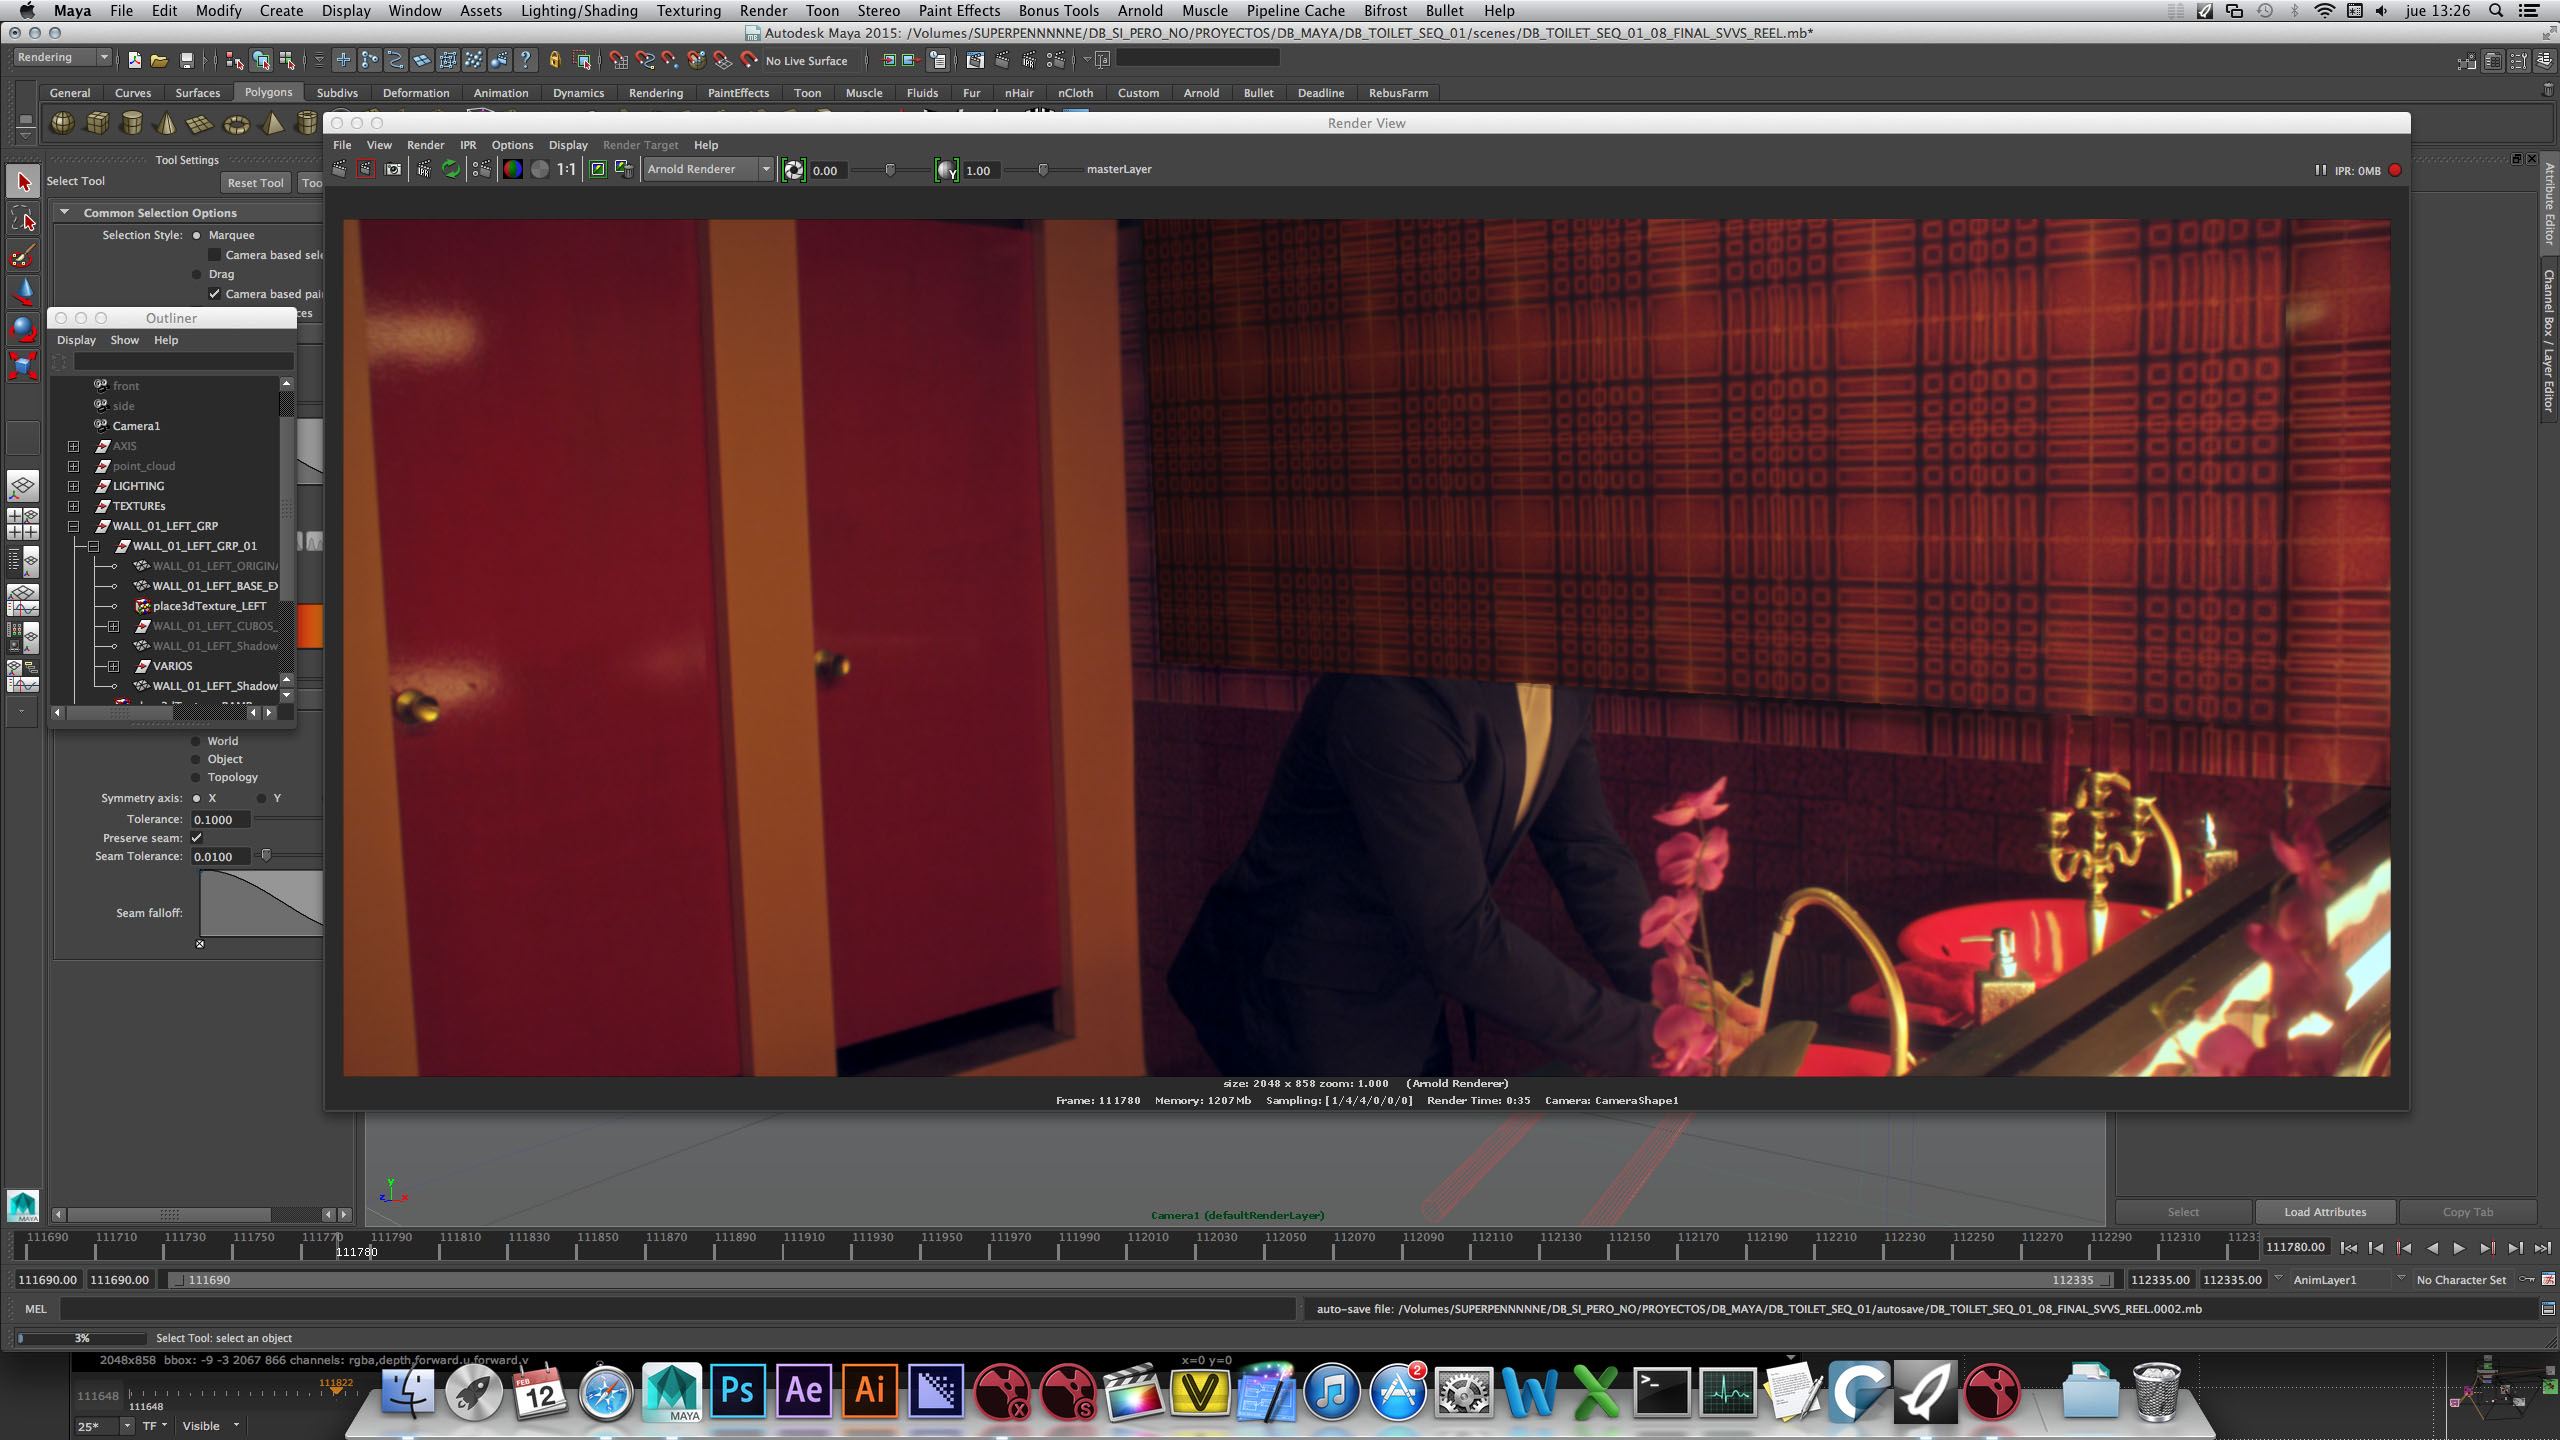Create a polygon cube from the shelf
Screen dimensions: 2560x1440
point(97,124)
